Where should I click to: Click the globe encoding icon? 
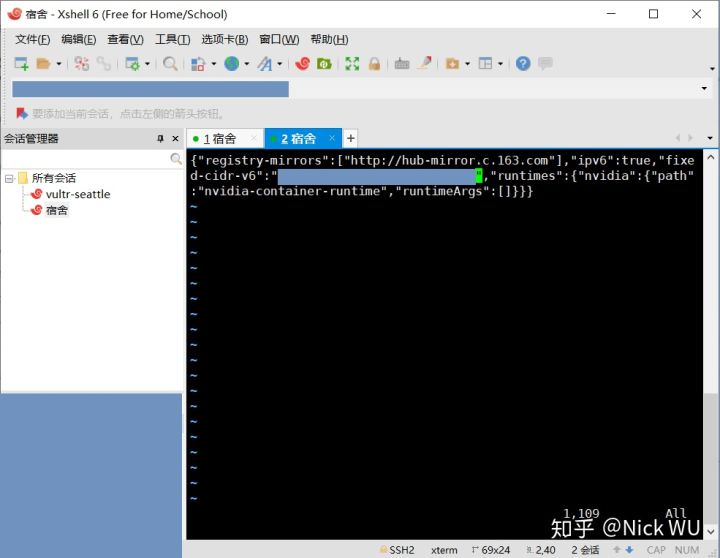click(231, 63)
